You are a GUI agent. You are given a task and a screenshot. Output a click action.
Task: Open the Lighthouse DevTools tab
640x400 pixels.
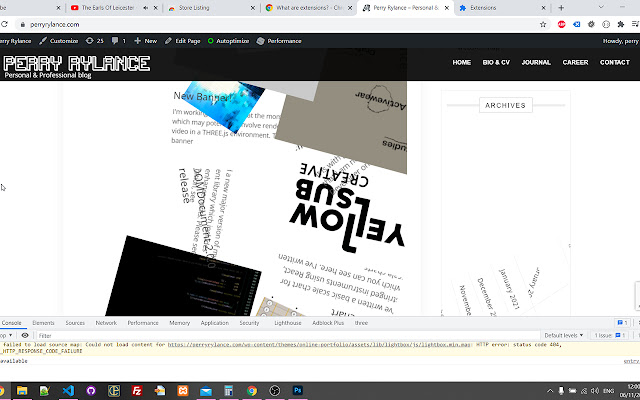click(288, 323)
